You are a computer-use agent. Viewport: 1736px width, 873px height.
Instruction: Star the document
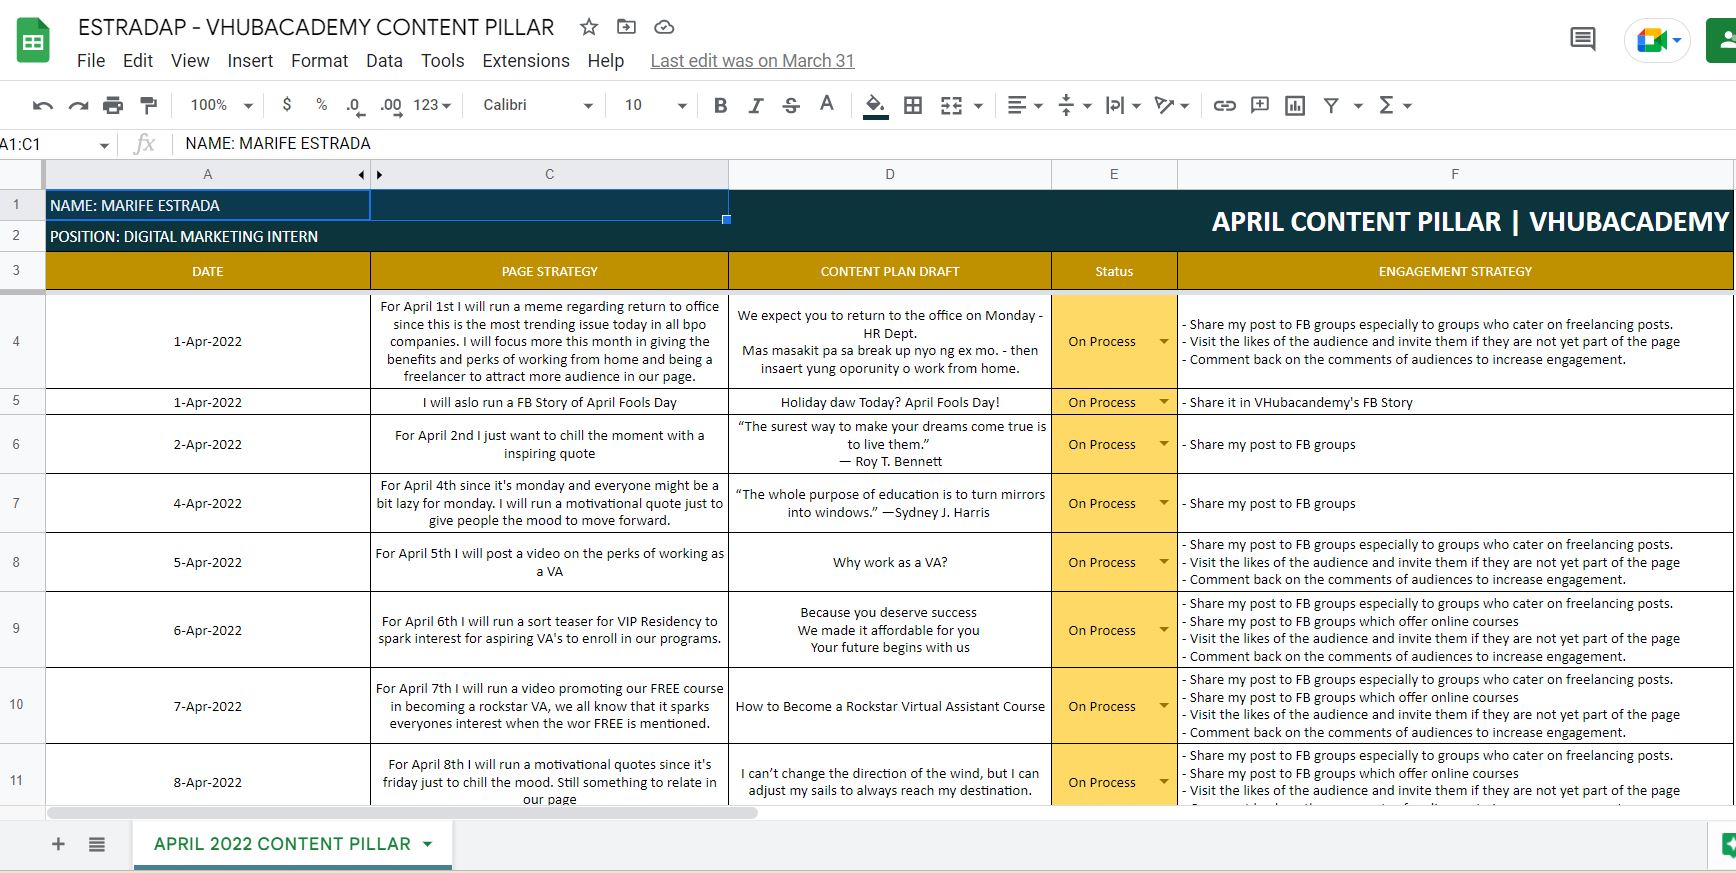589,27
